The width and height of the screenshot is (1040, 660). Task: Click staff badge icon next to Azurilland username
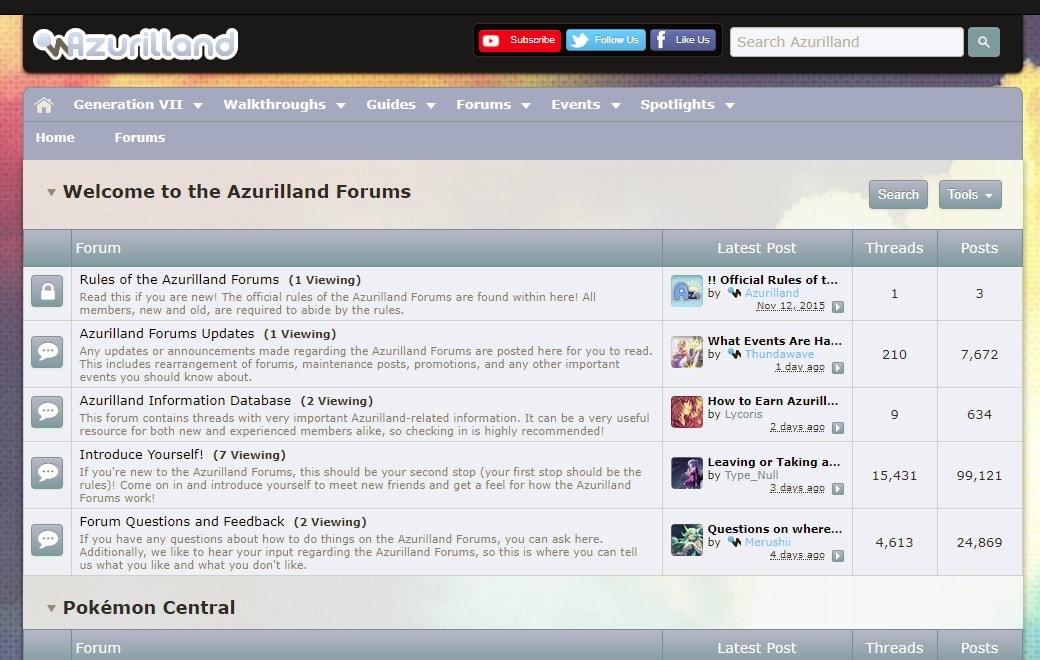click(734, 293)
